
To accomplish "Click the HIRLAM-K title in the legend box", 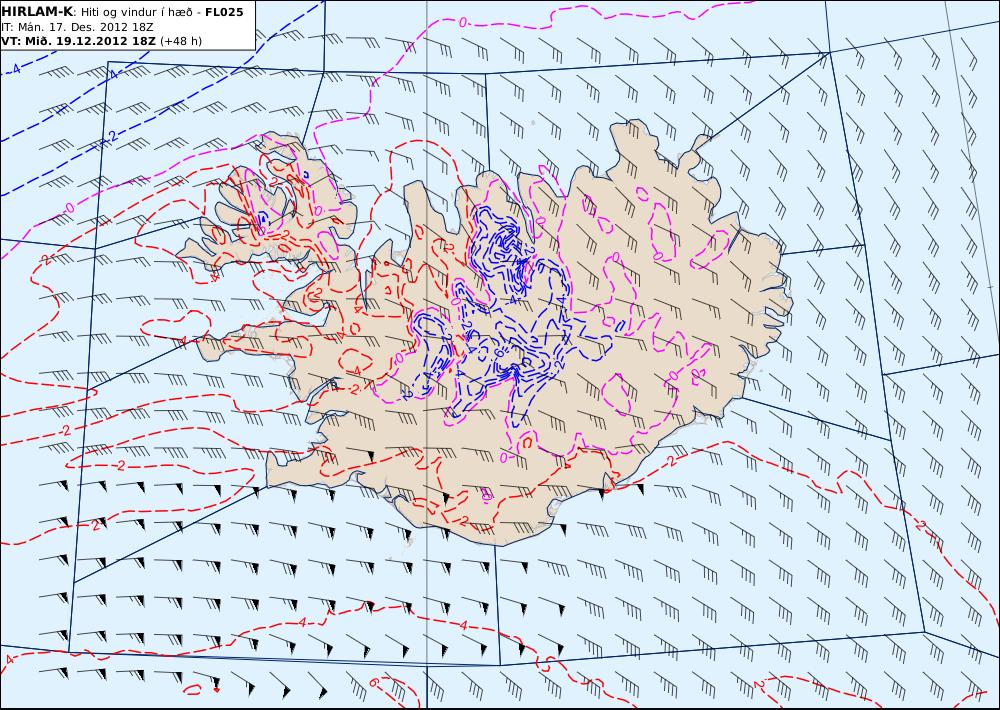I will click(x=37, y=12).
